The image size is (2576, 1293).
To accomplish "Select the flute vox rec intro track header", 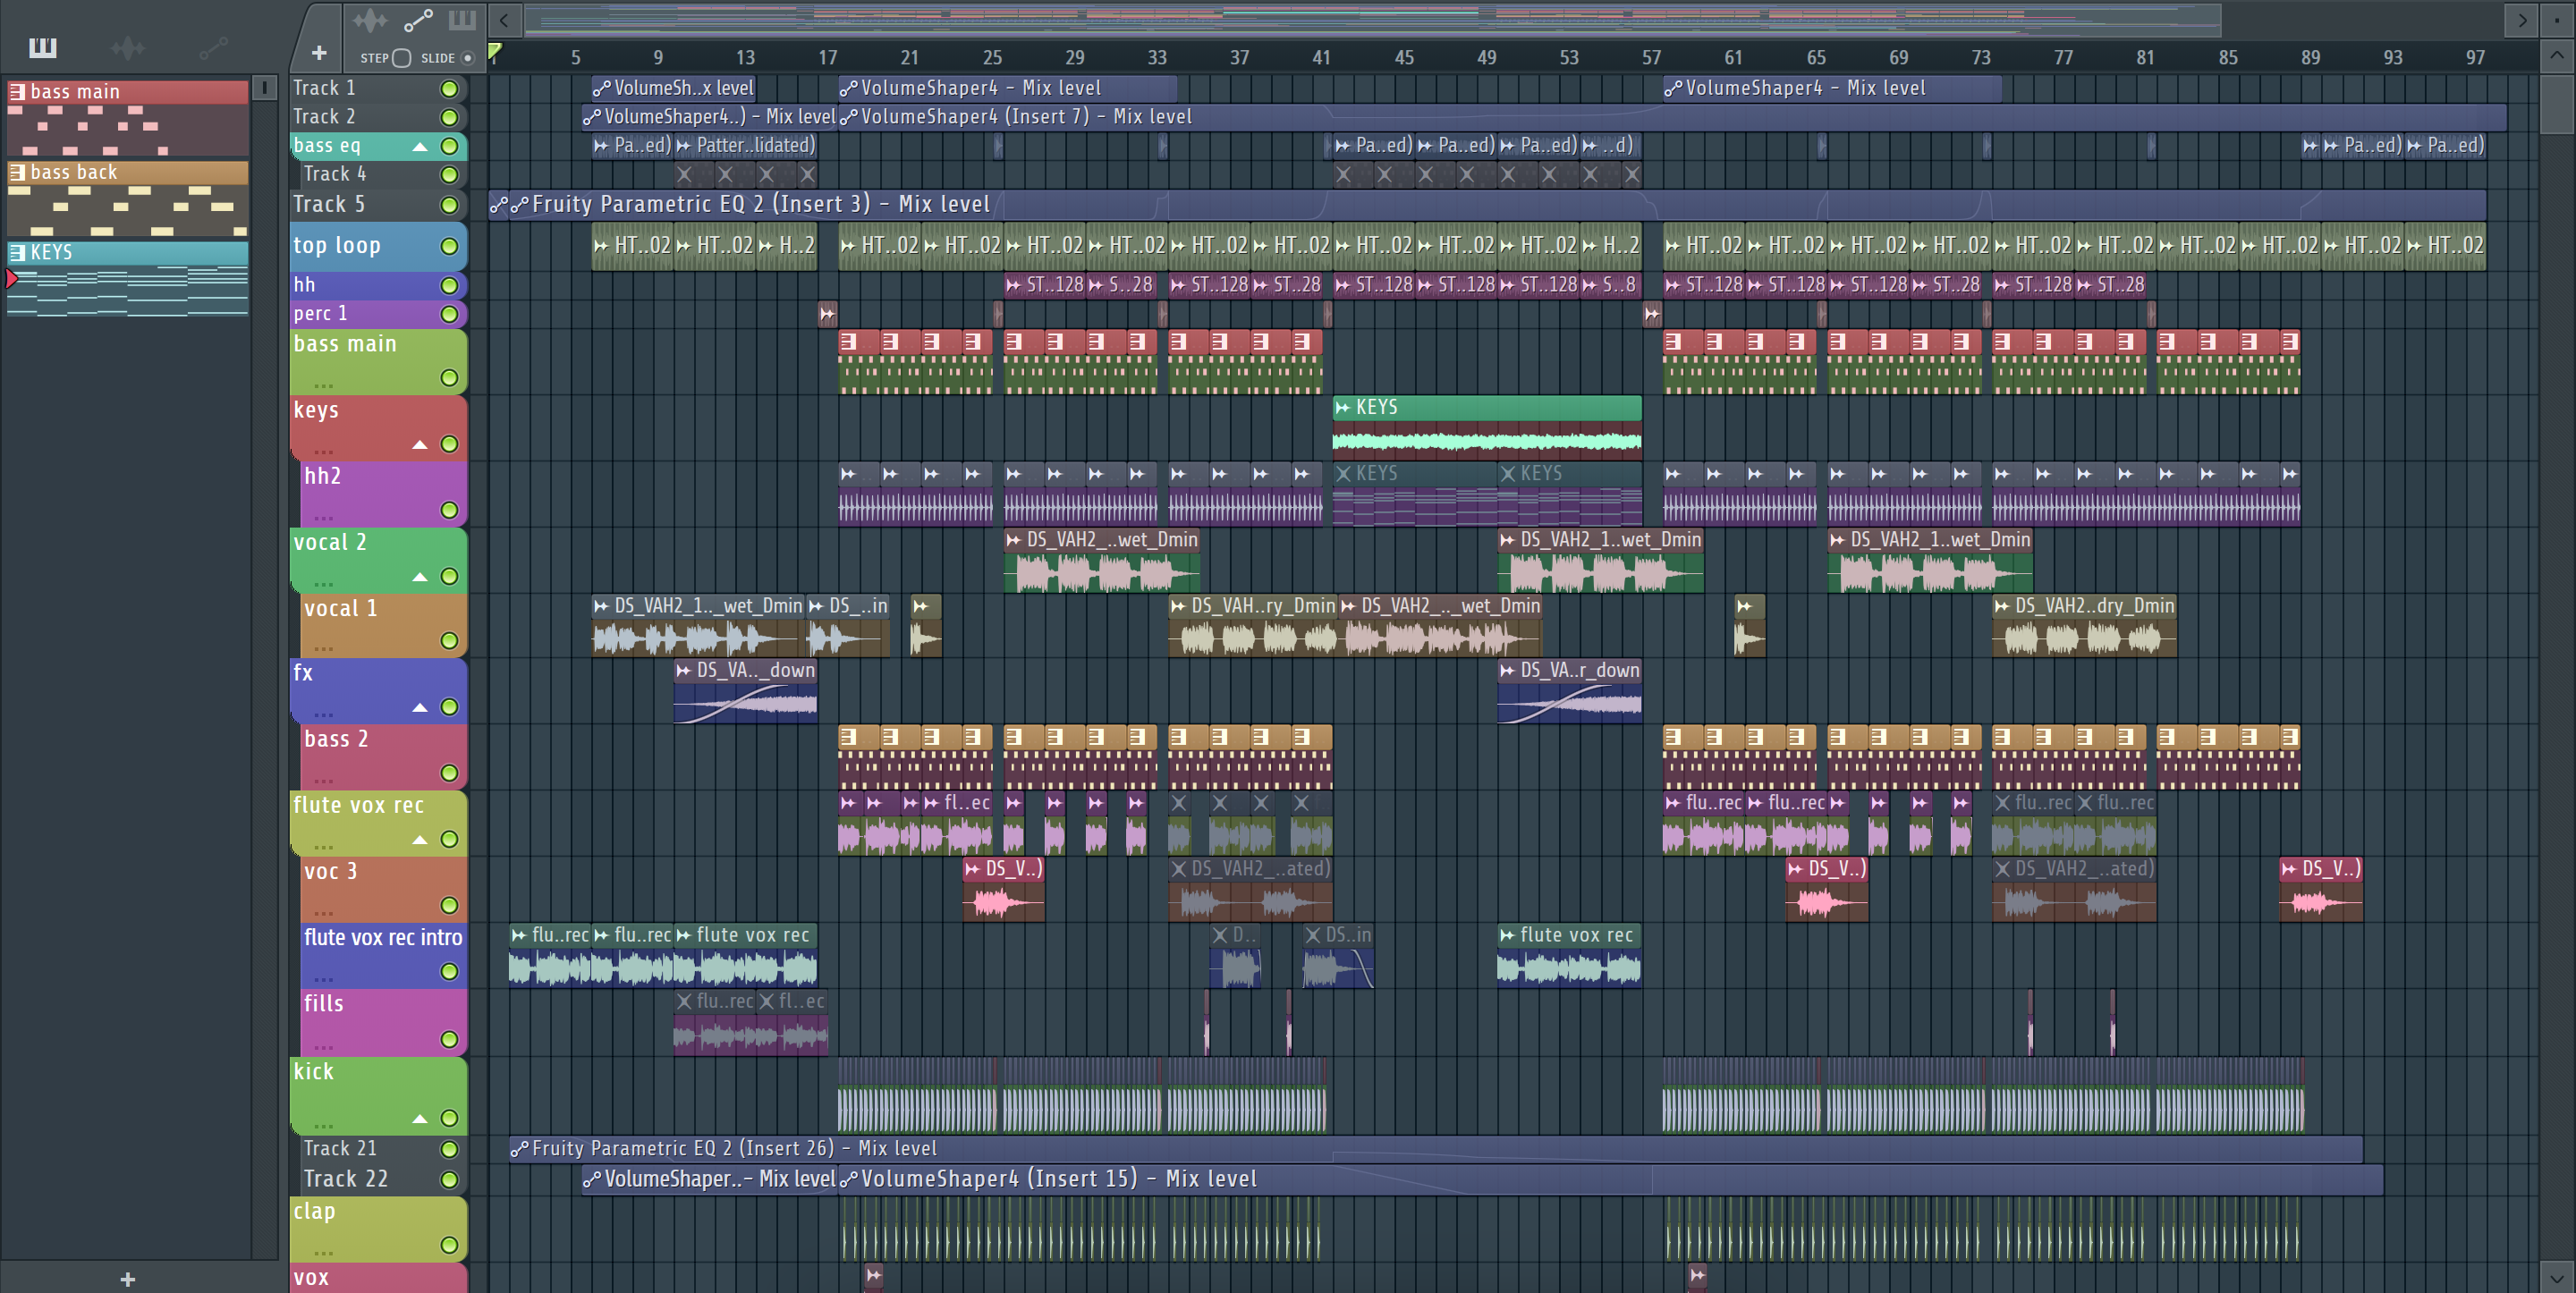I will point(383,956).
